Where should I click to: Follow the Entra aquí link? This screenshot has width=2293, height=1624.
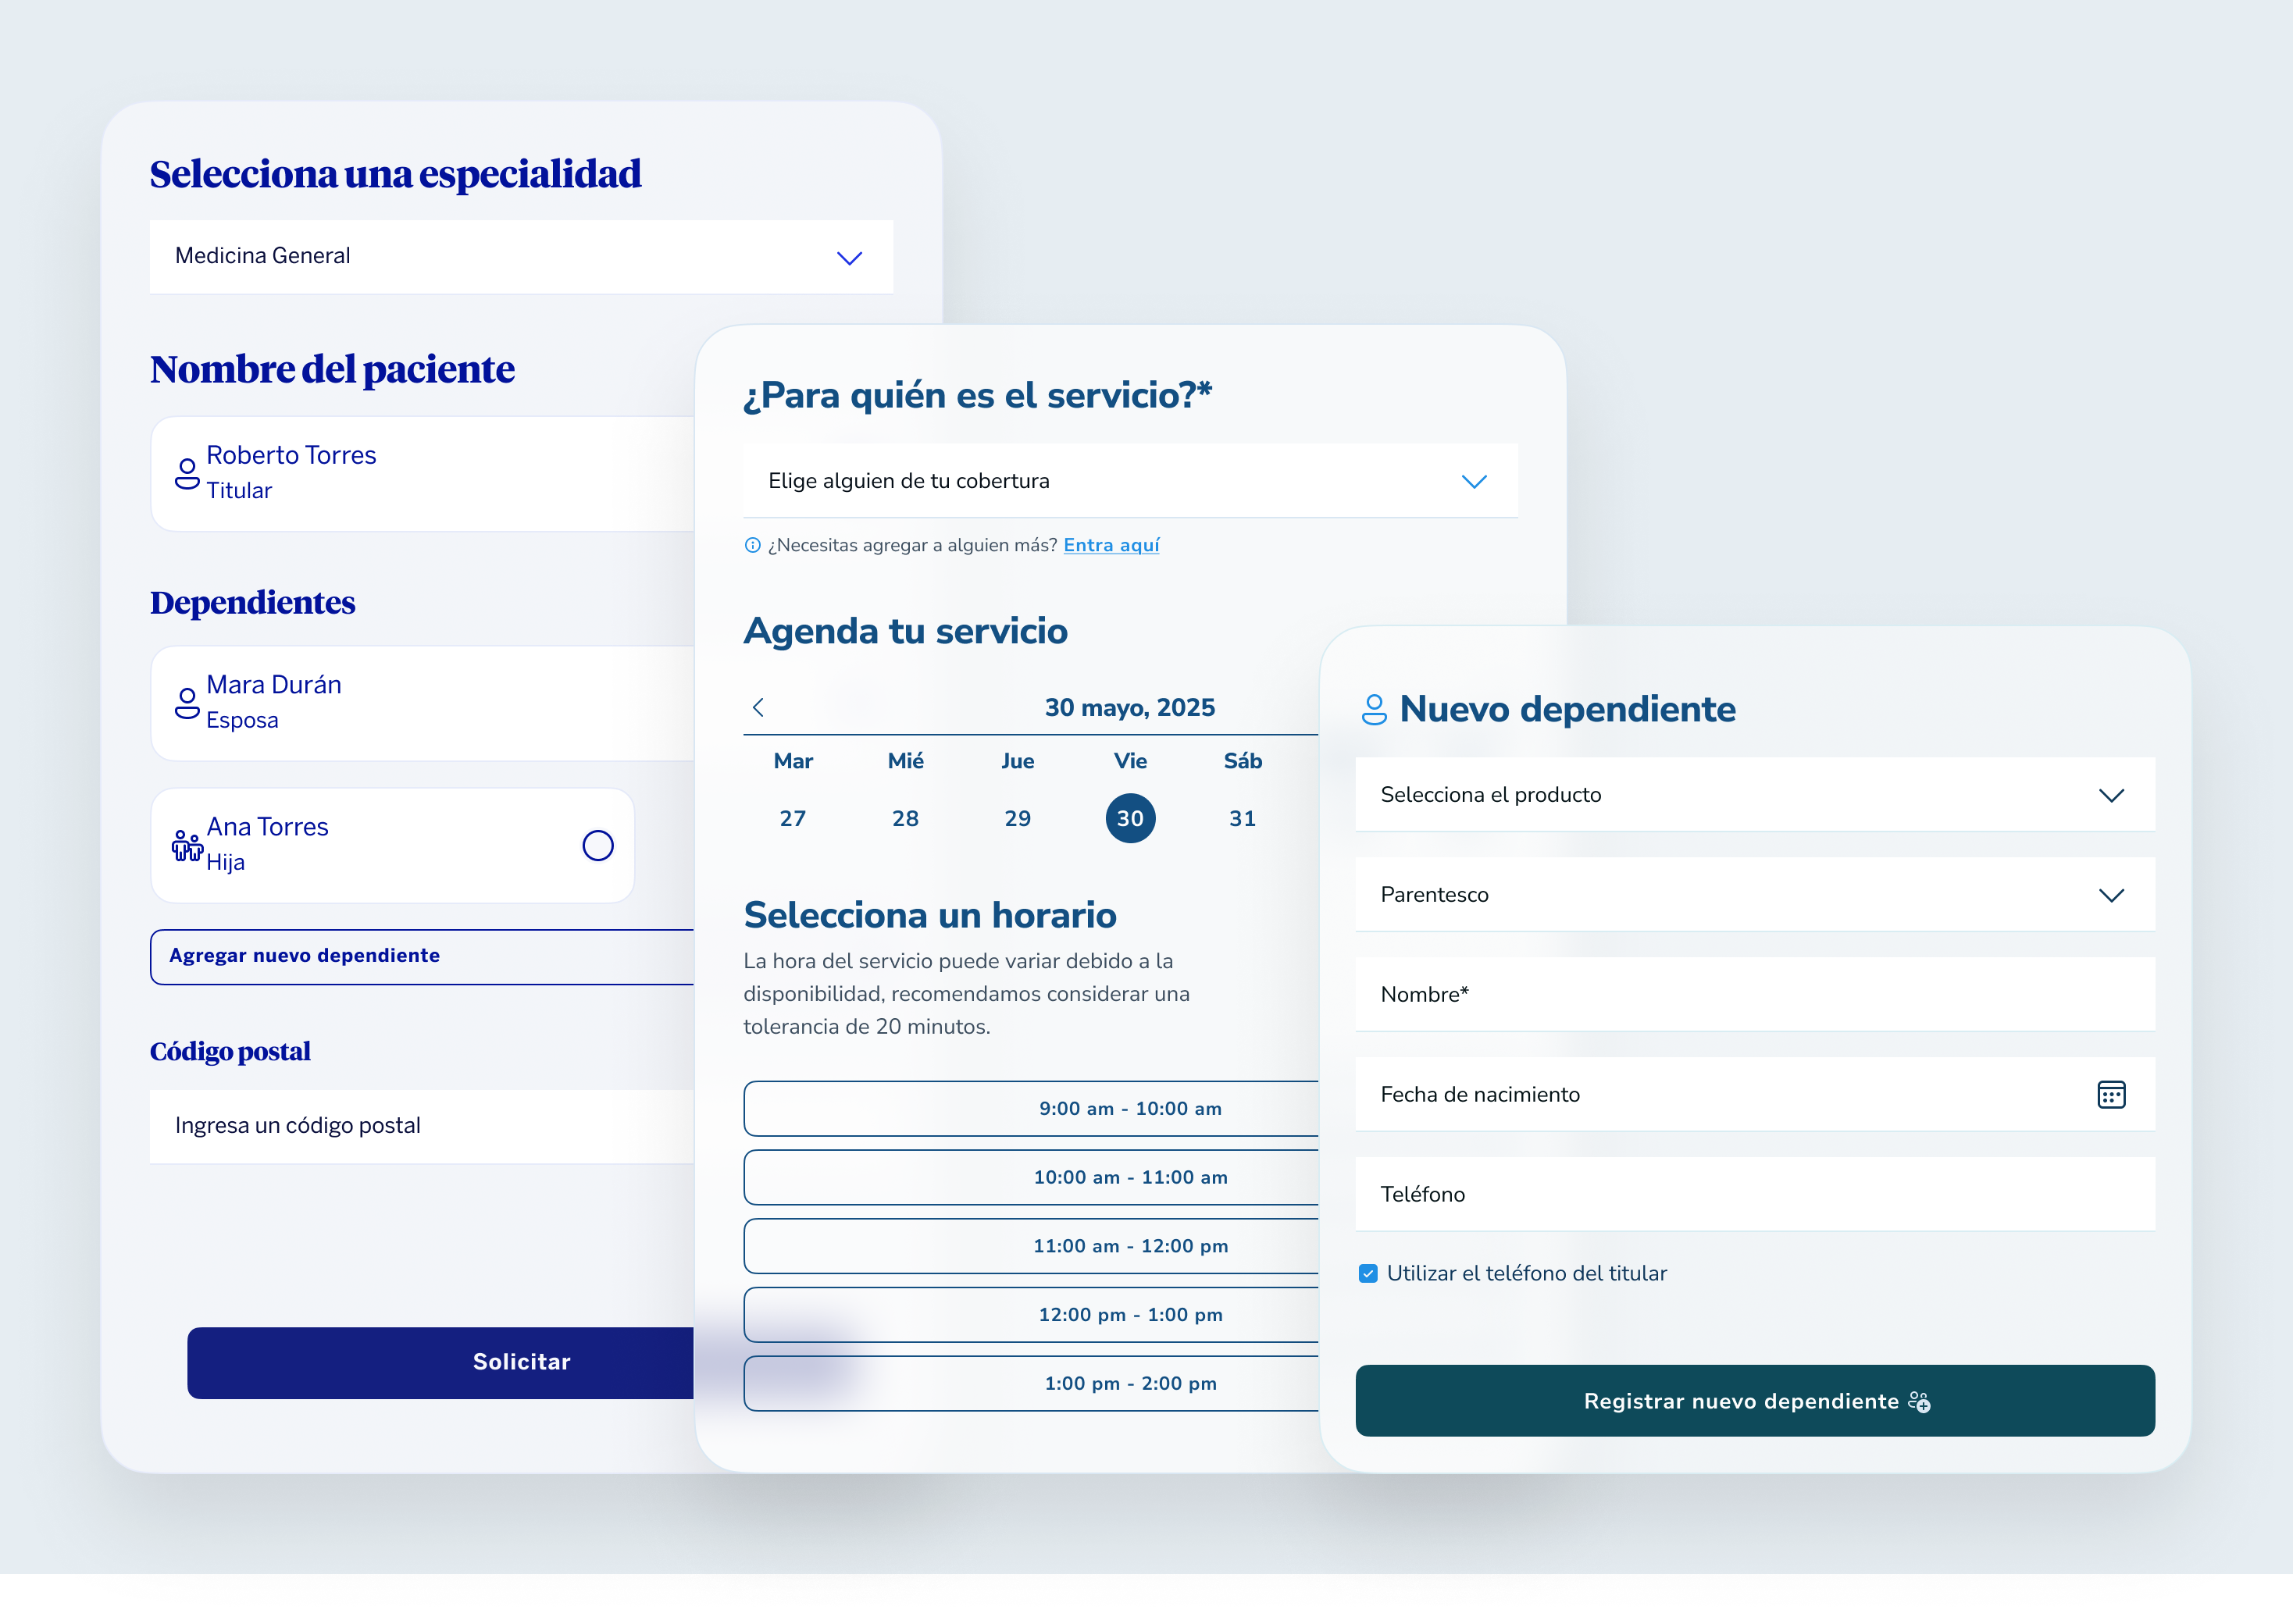1111,545
